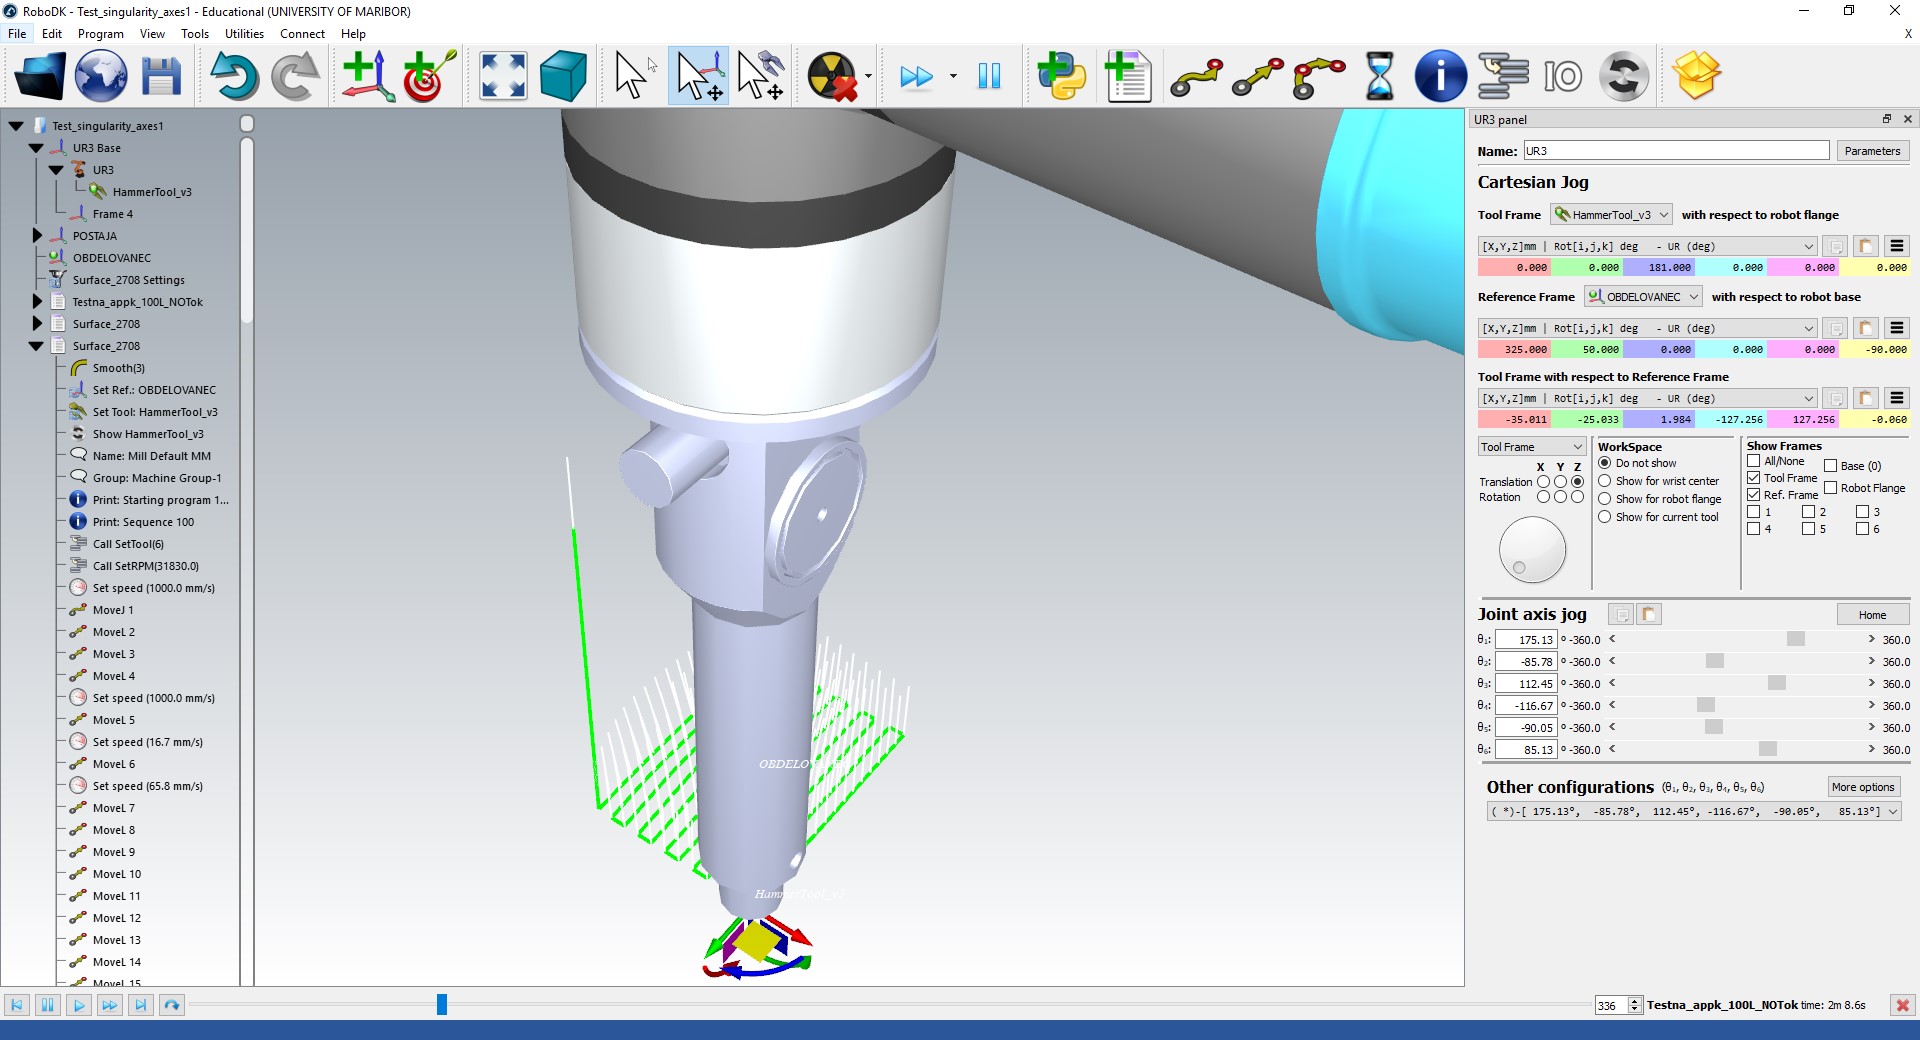The height and width of the screenshot is (1040, 1920).
Task: Open the globe online library icon
Action: click(x=101, y=76)
